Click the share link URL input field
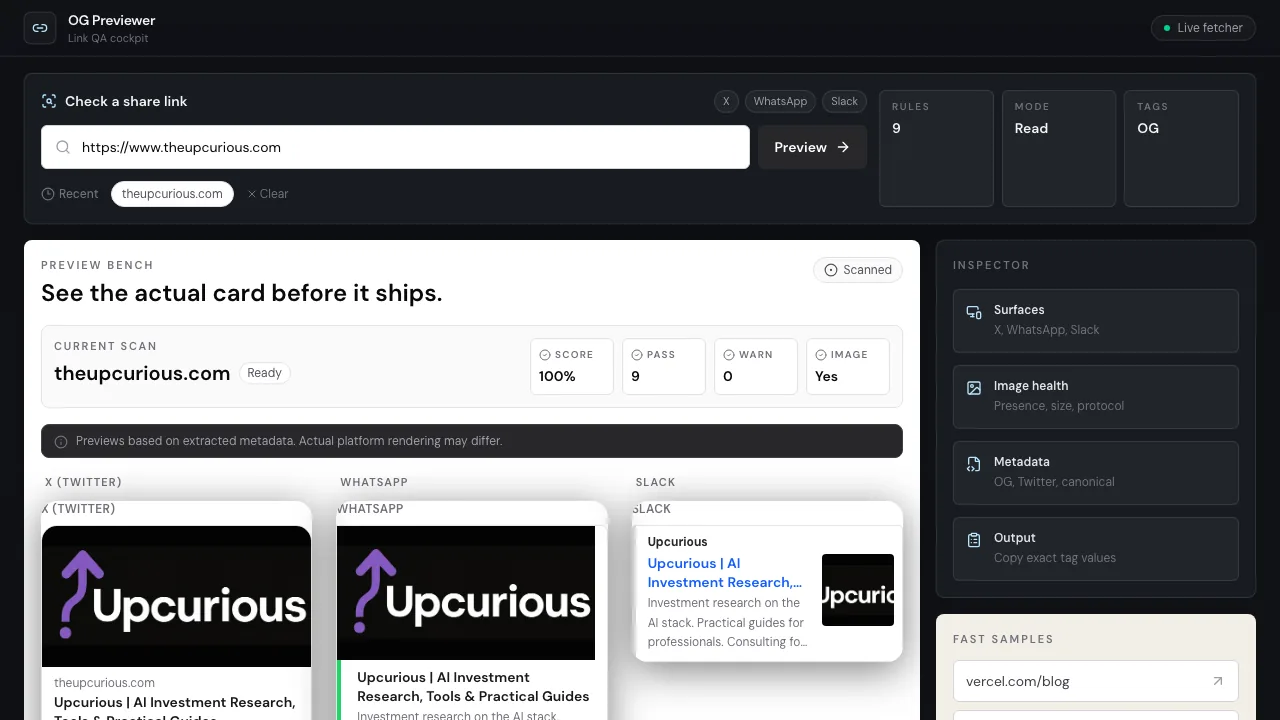The image size is (1280, 720). tap(395, 147)
